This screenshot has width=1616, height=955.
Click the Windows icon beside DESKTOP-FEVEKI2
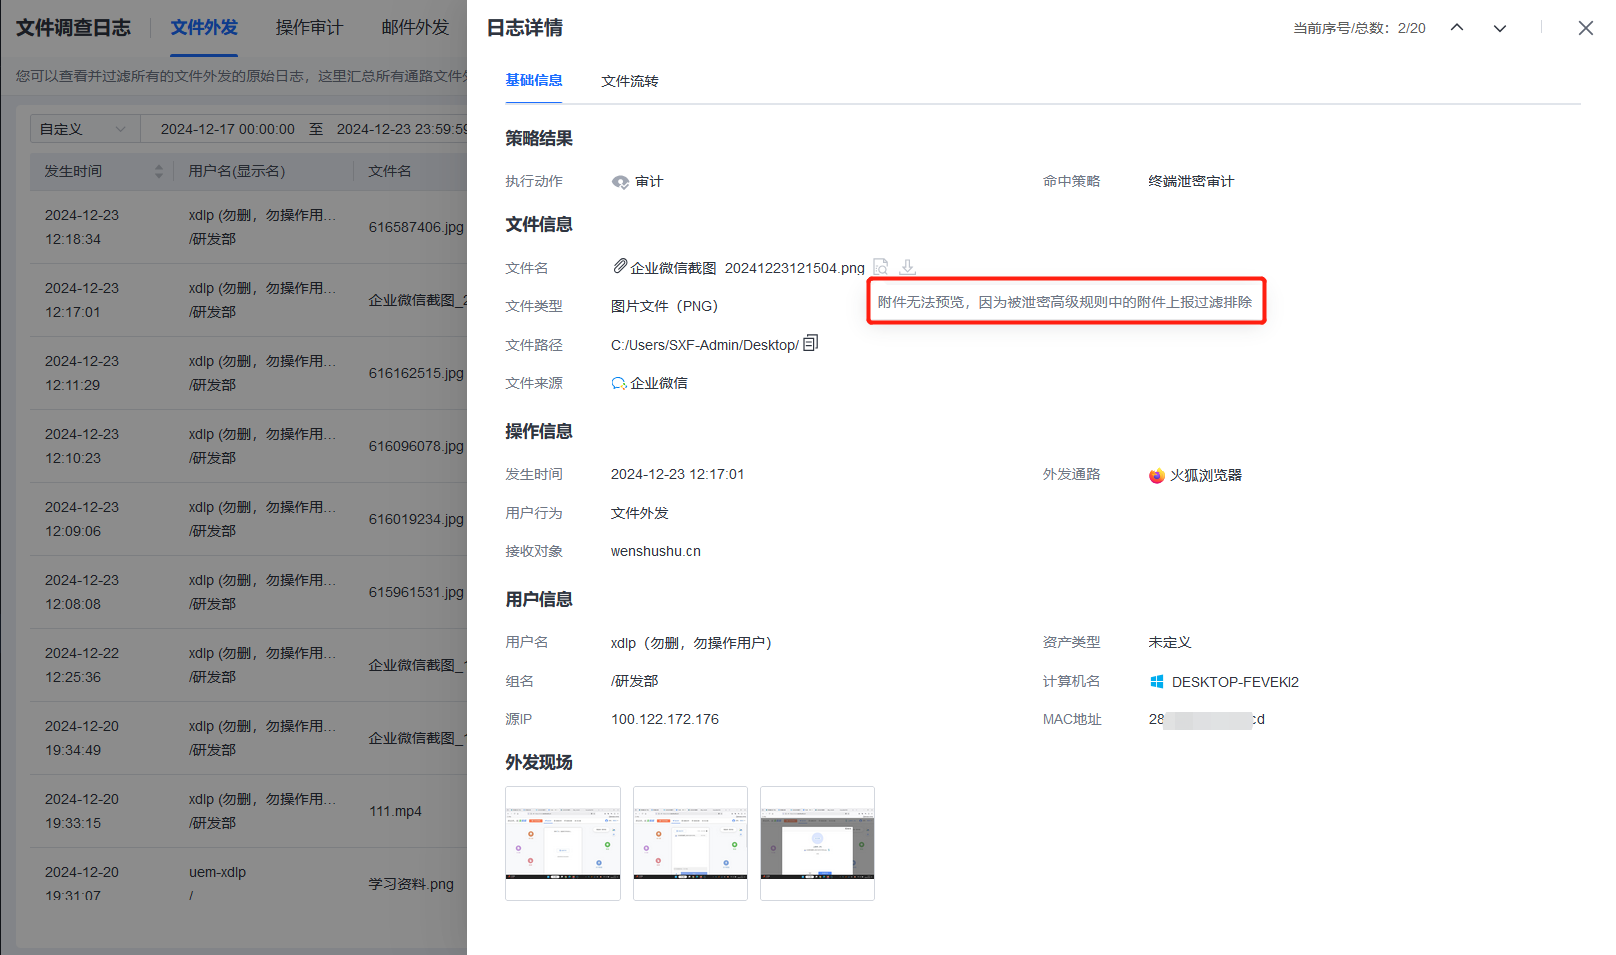(1157, 682)
